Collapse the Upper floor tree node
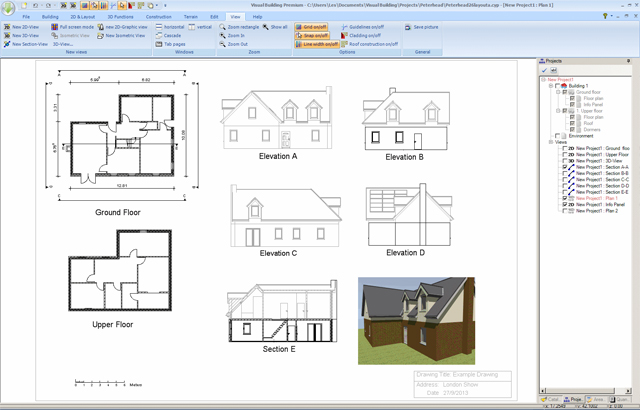The height and width of the screenshot is (410, 640). click(557, 111)
